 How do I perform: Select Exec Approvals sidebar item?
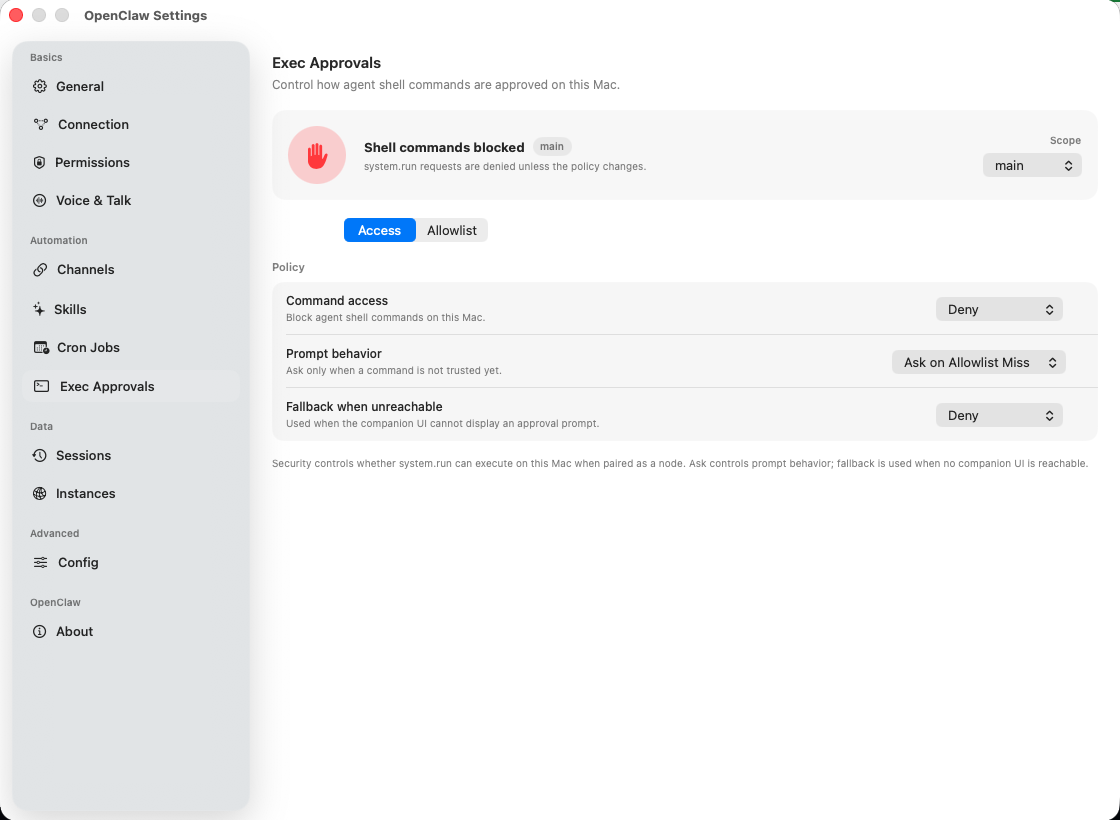[x=131, y=386]
